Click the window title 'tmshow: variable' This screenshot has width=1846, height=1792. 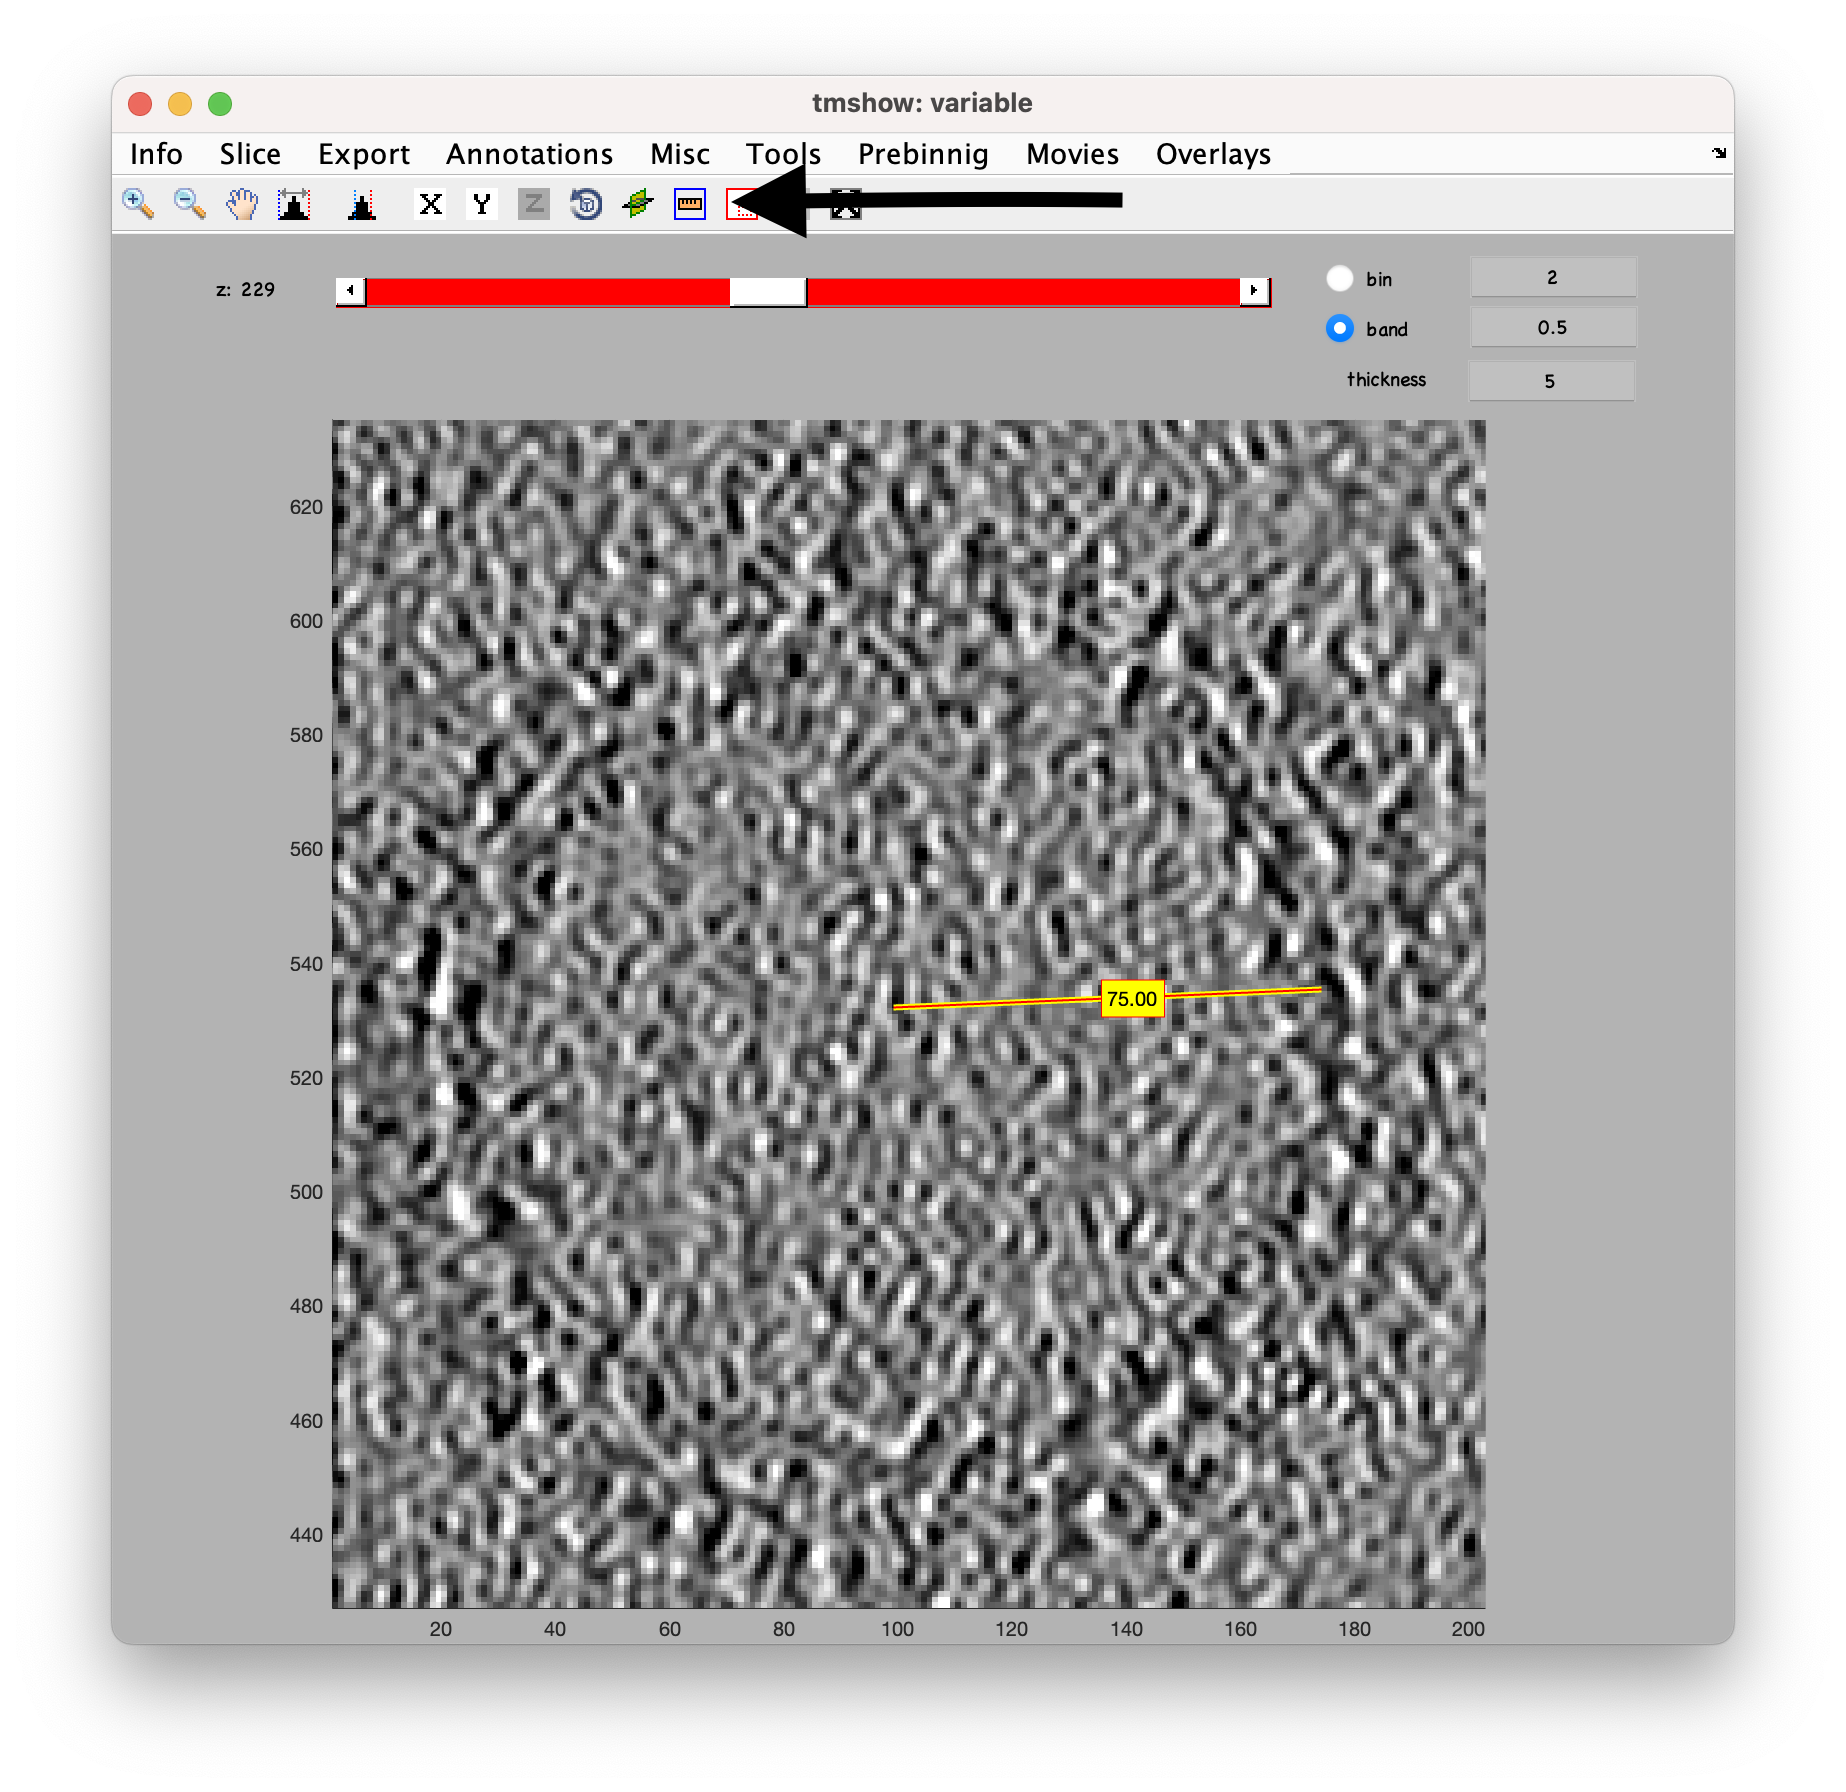(922, 103)
